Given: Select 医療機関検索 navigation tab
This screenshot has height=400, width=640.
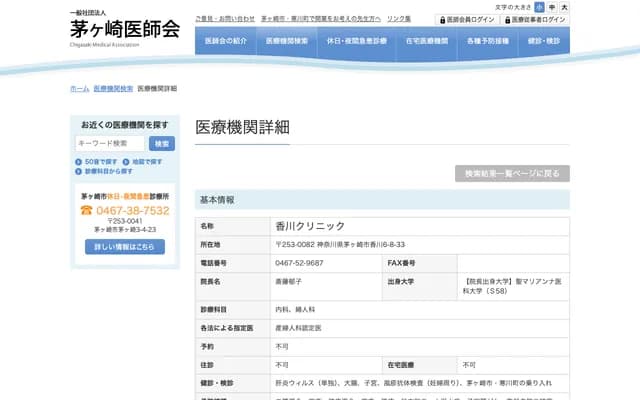Looking at the screenshot, I should pos(294,42).
